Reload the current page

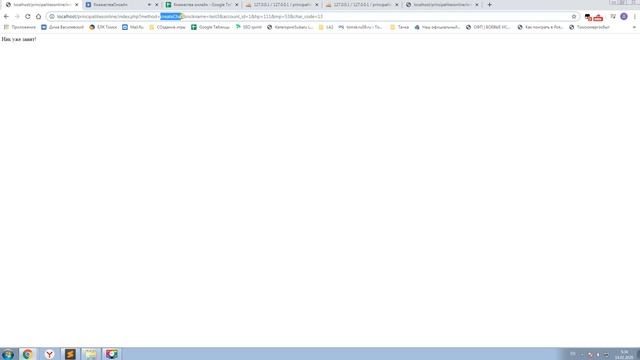(28, 16)
